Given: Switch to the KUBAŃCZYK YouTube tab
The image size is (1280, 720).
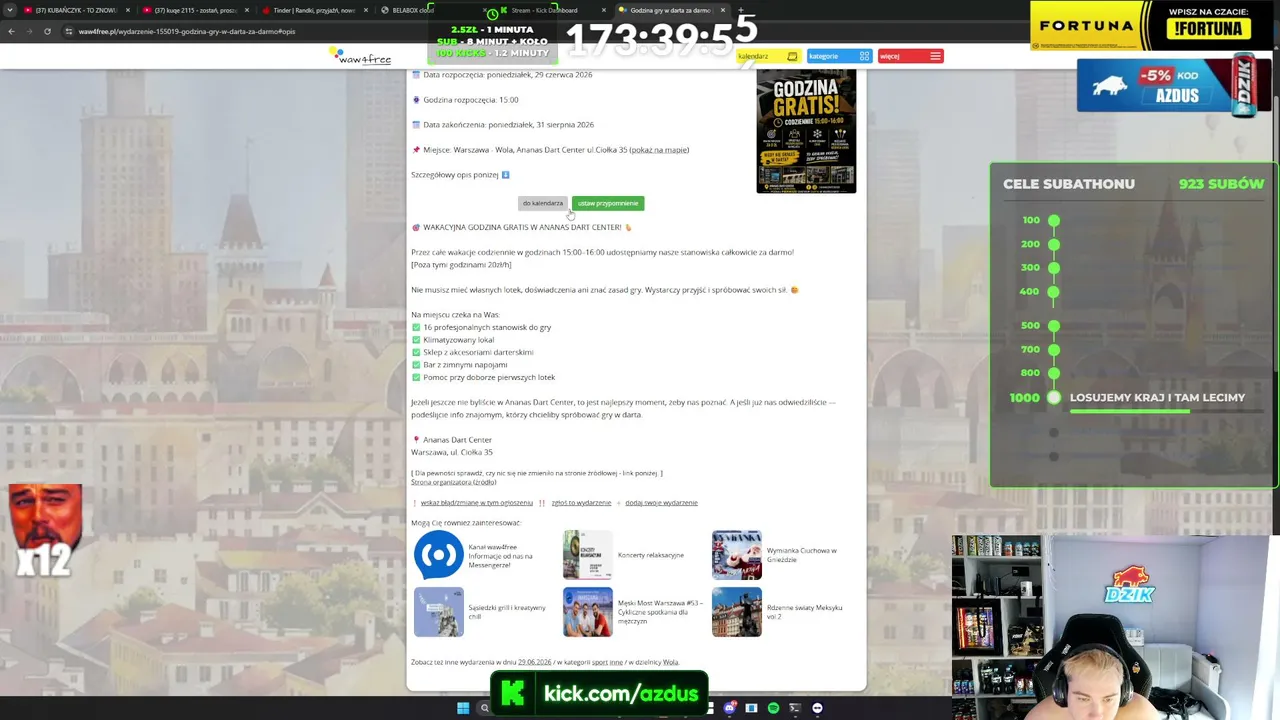Looking at the screenshot, I should click(76, 10).
